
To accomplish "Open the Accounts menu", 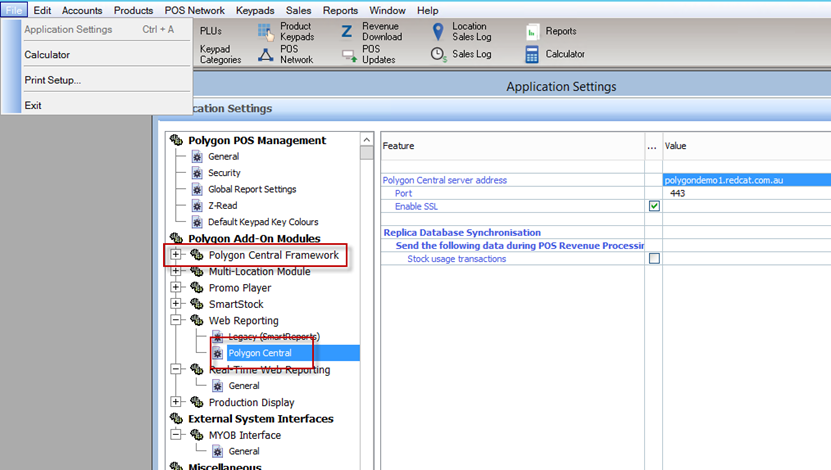I will pos(82,11).
